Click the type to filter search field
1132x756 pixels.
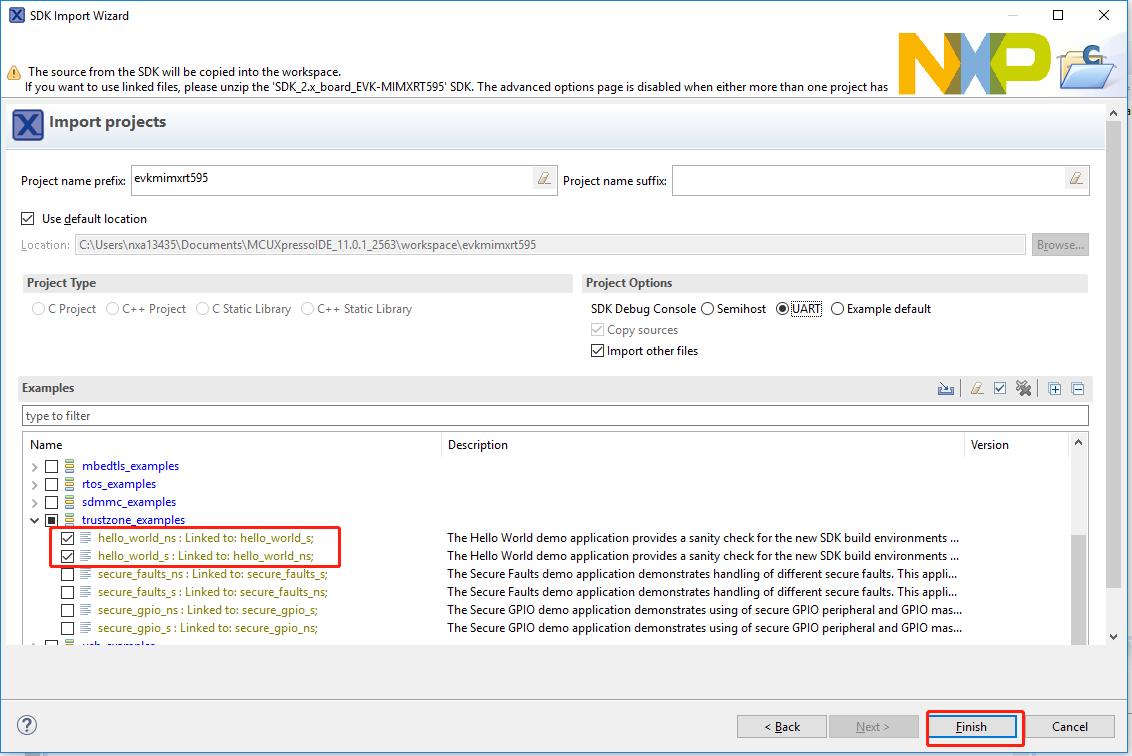(555, 416)
